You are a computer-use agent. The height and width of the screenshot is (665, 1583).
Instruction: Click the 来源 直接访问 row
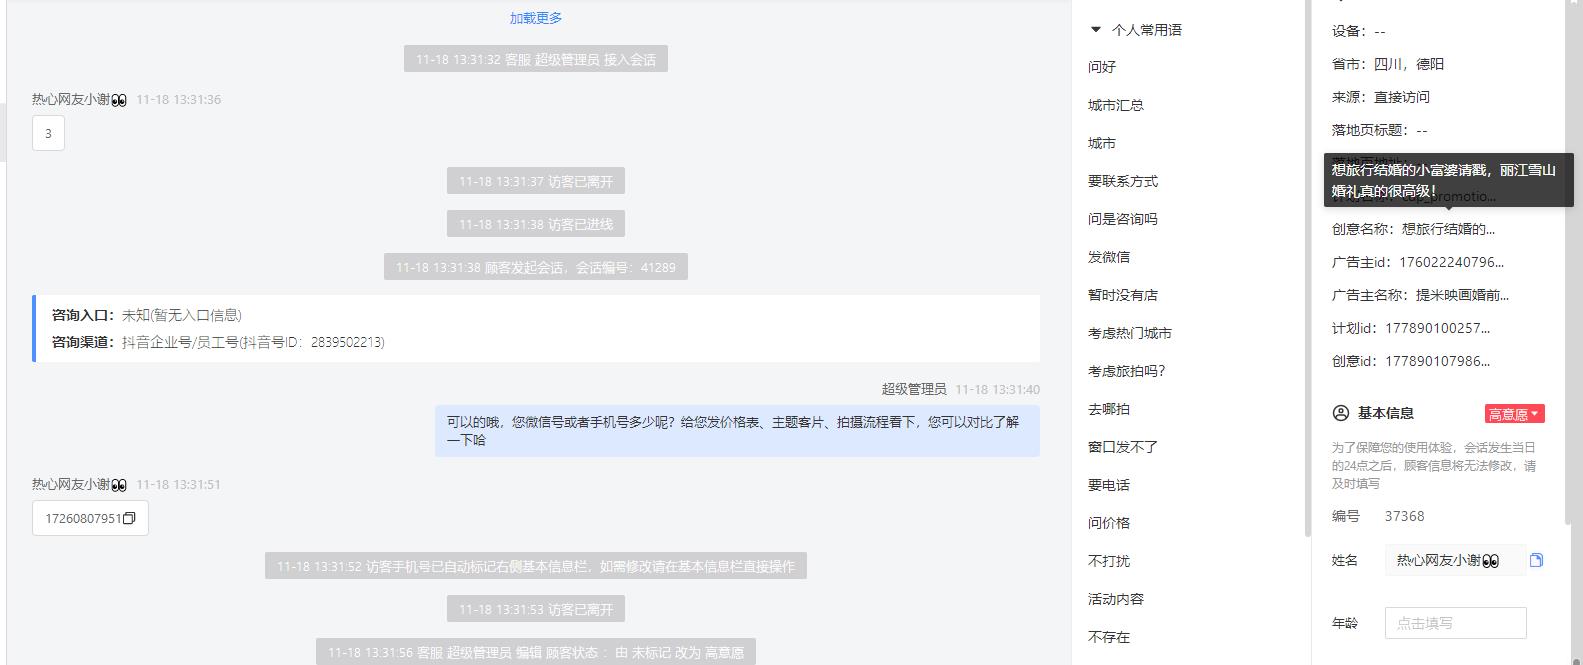1381,97
